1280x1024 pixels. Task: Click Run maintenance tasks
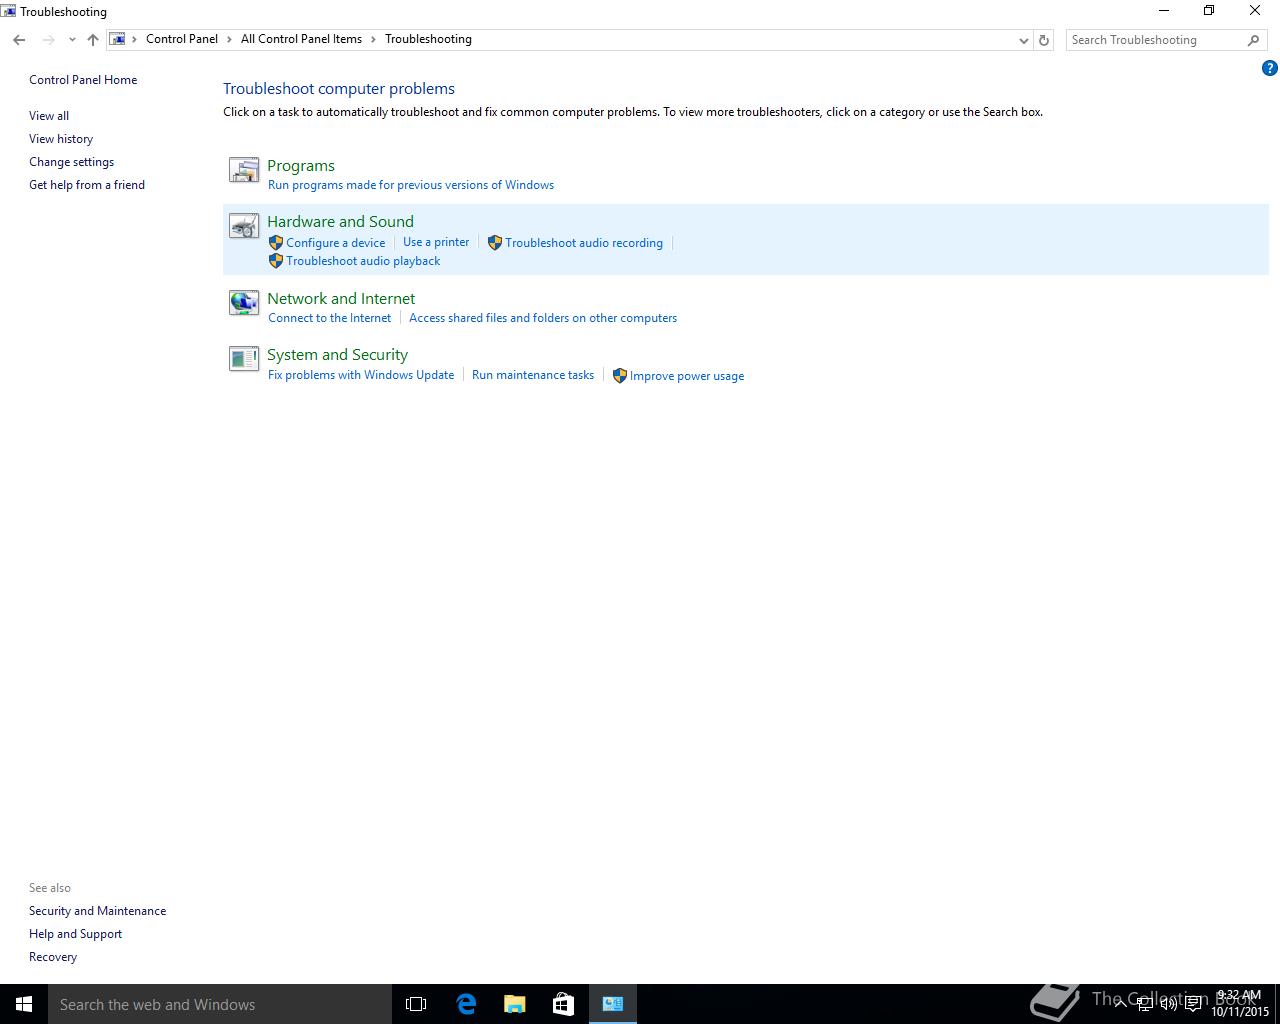pyautogui.click(x=533, y=375)
